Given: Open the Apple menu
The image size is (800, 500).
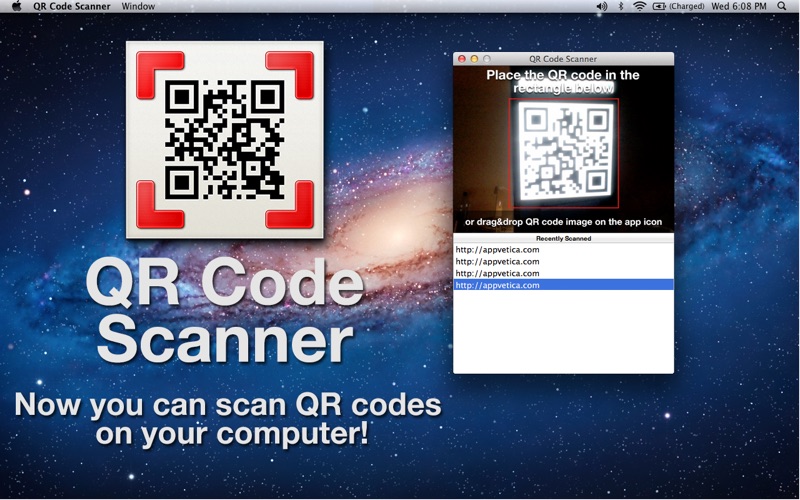Looking at the screenshot, I should 16,6.
